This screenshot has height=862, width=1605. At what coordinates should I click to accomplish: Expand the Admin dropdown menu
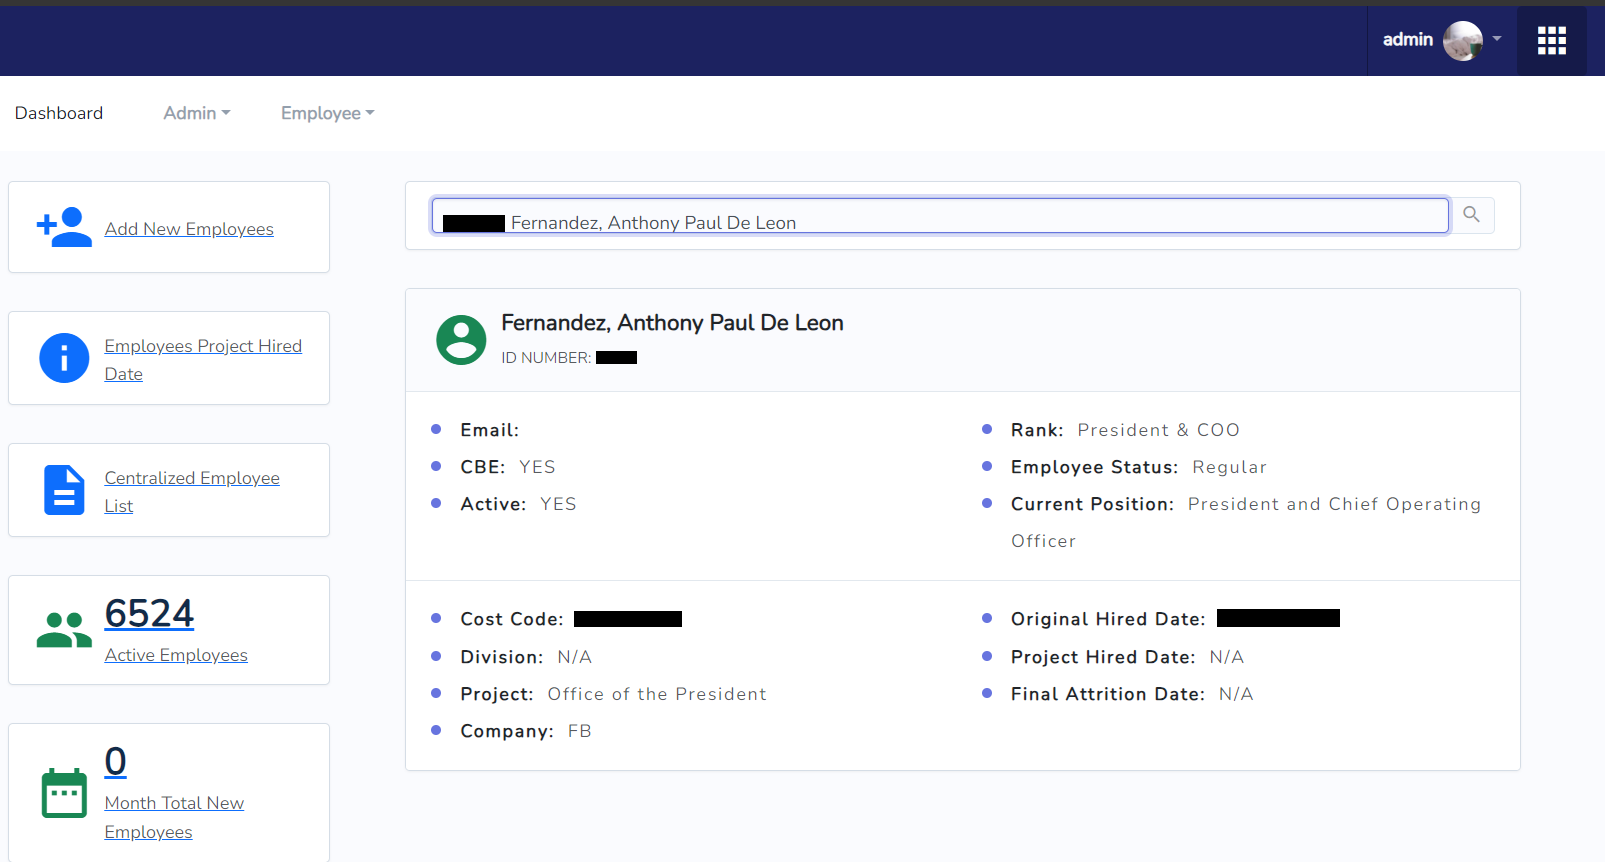pos(197,113)
